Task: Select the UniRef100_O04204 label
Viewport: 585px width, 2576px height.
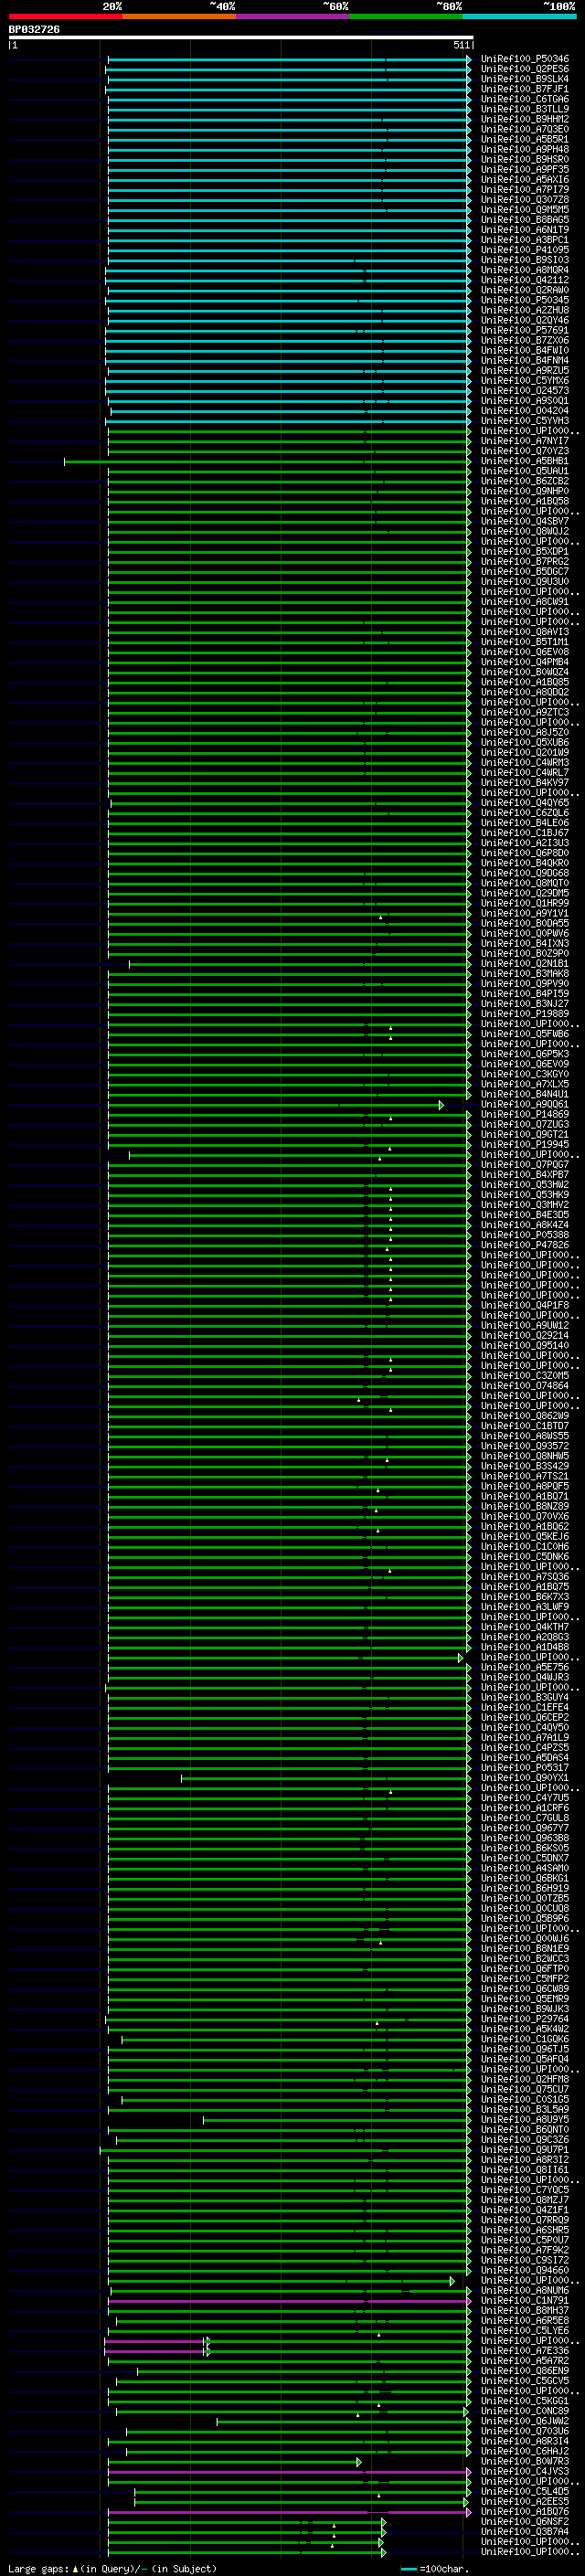Action: pos(525,410)
